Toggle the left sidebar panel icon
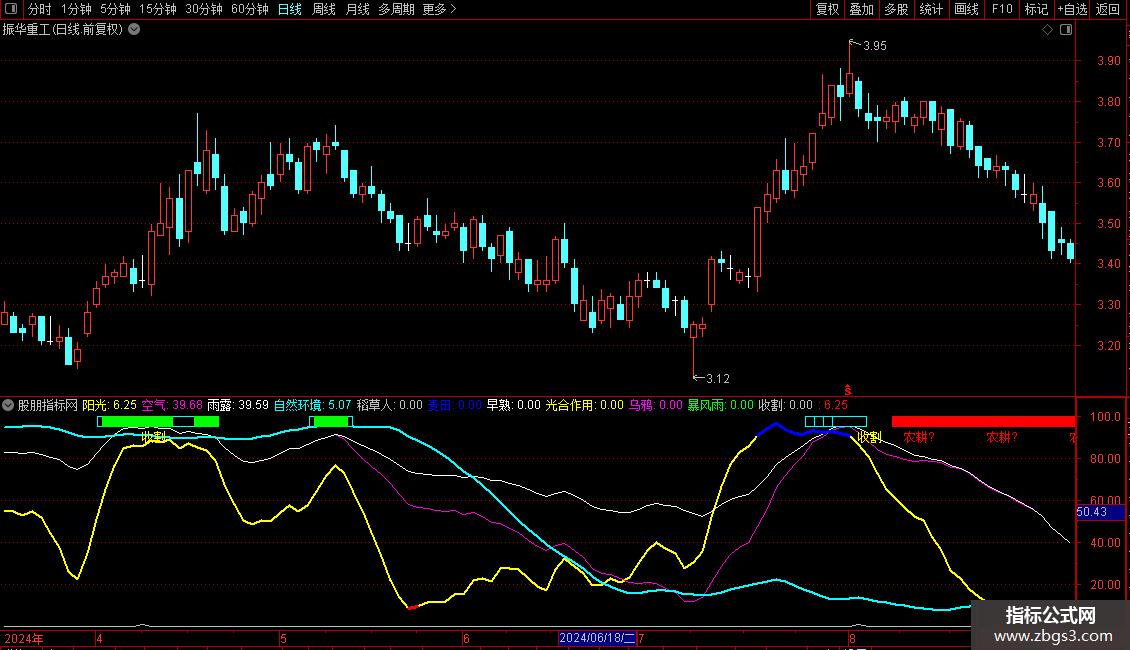1130x650 pixels. pos(9,9)
